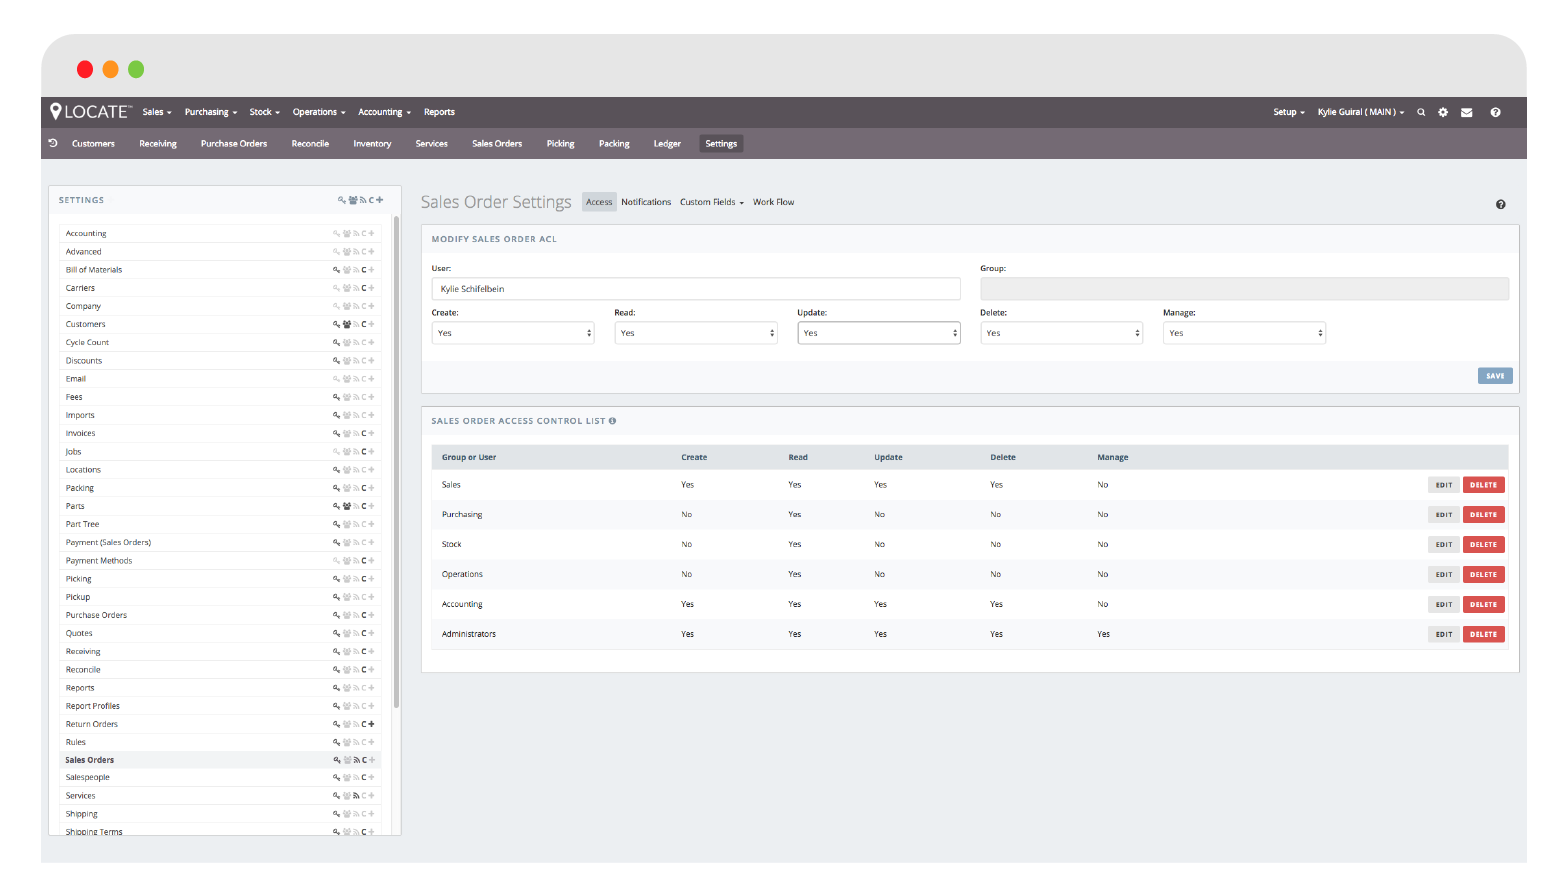Open the Create permission dropdown
The image size is (1568, 894).
click(x=513, y=333)
